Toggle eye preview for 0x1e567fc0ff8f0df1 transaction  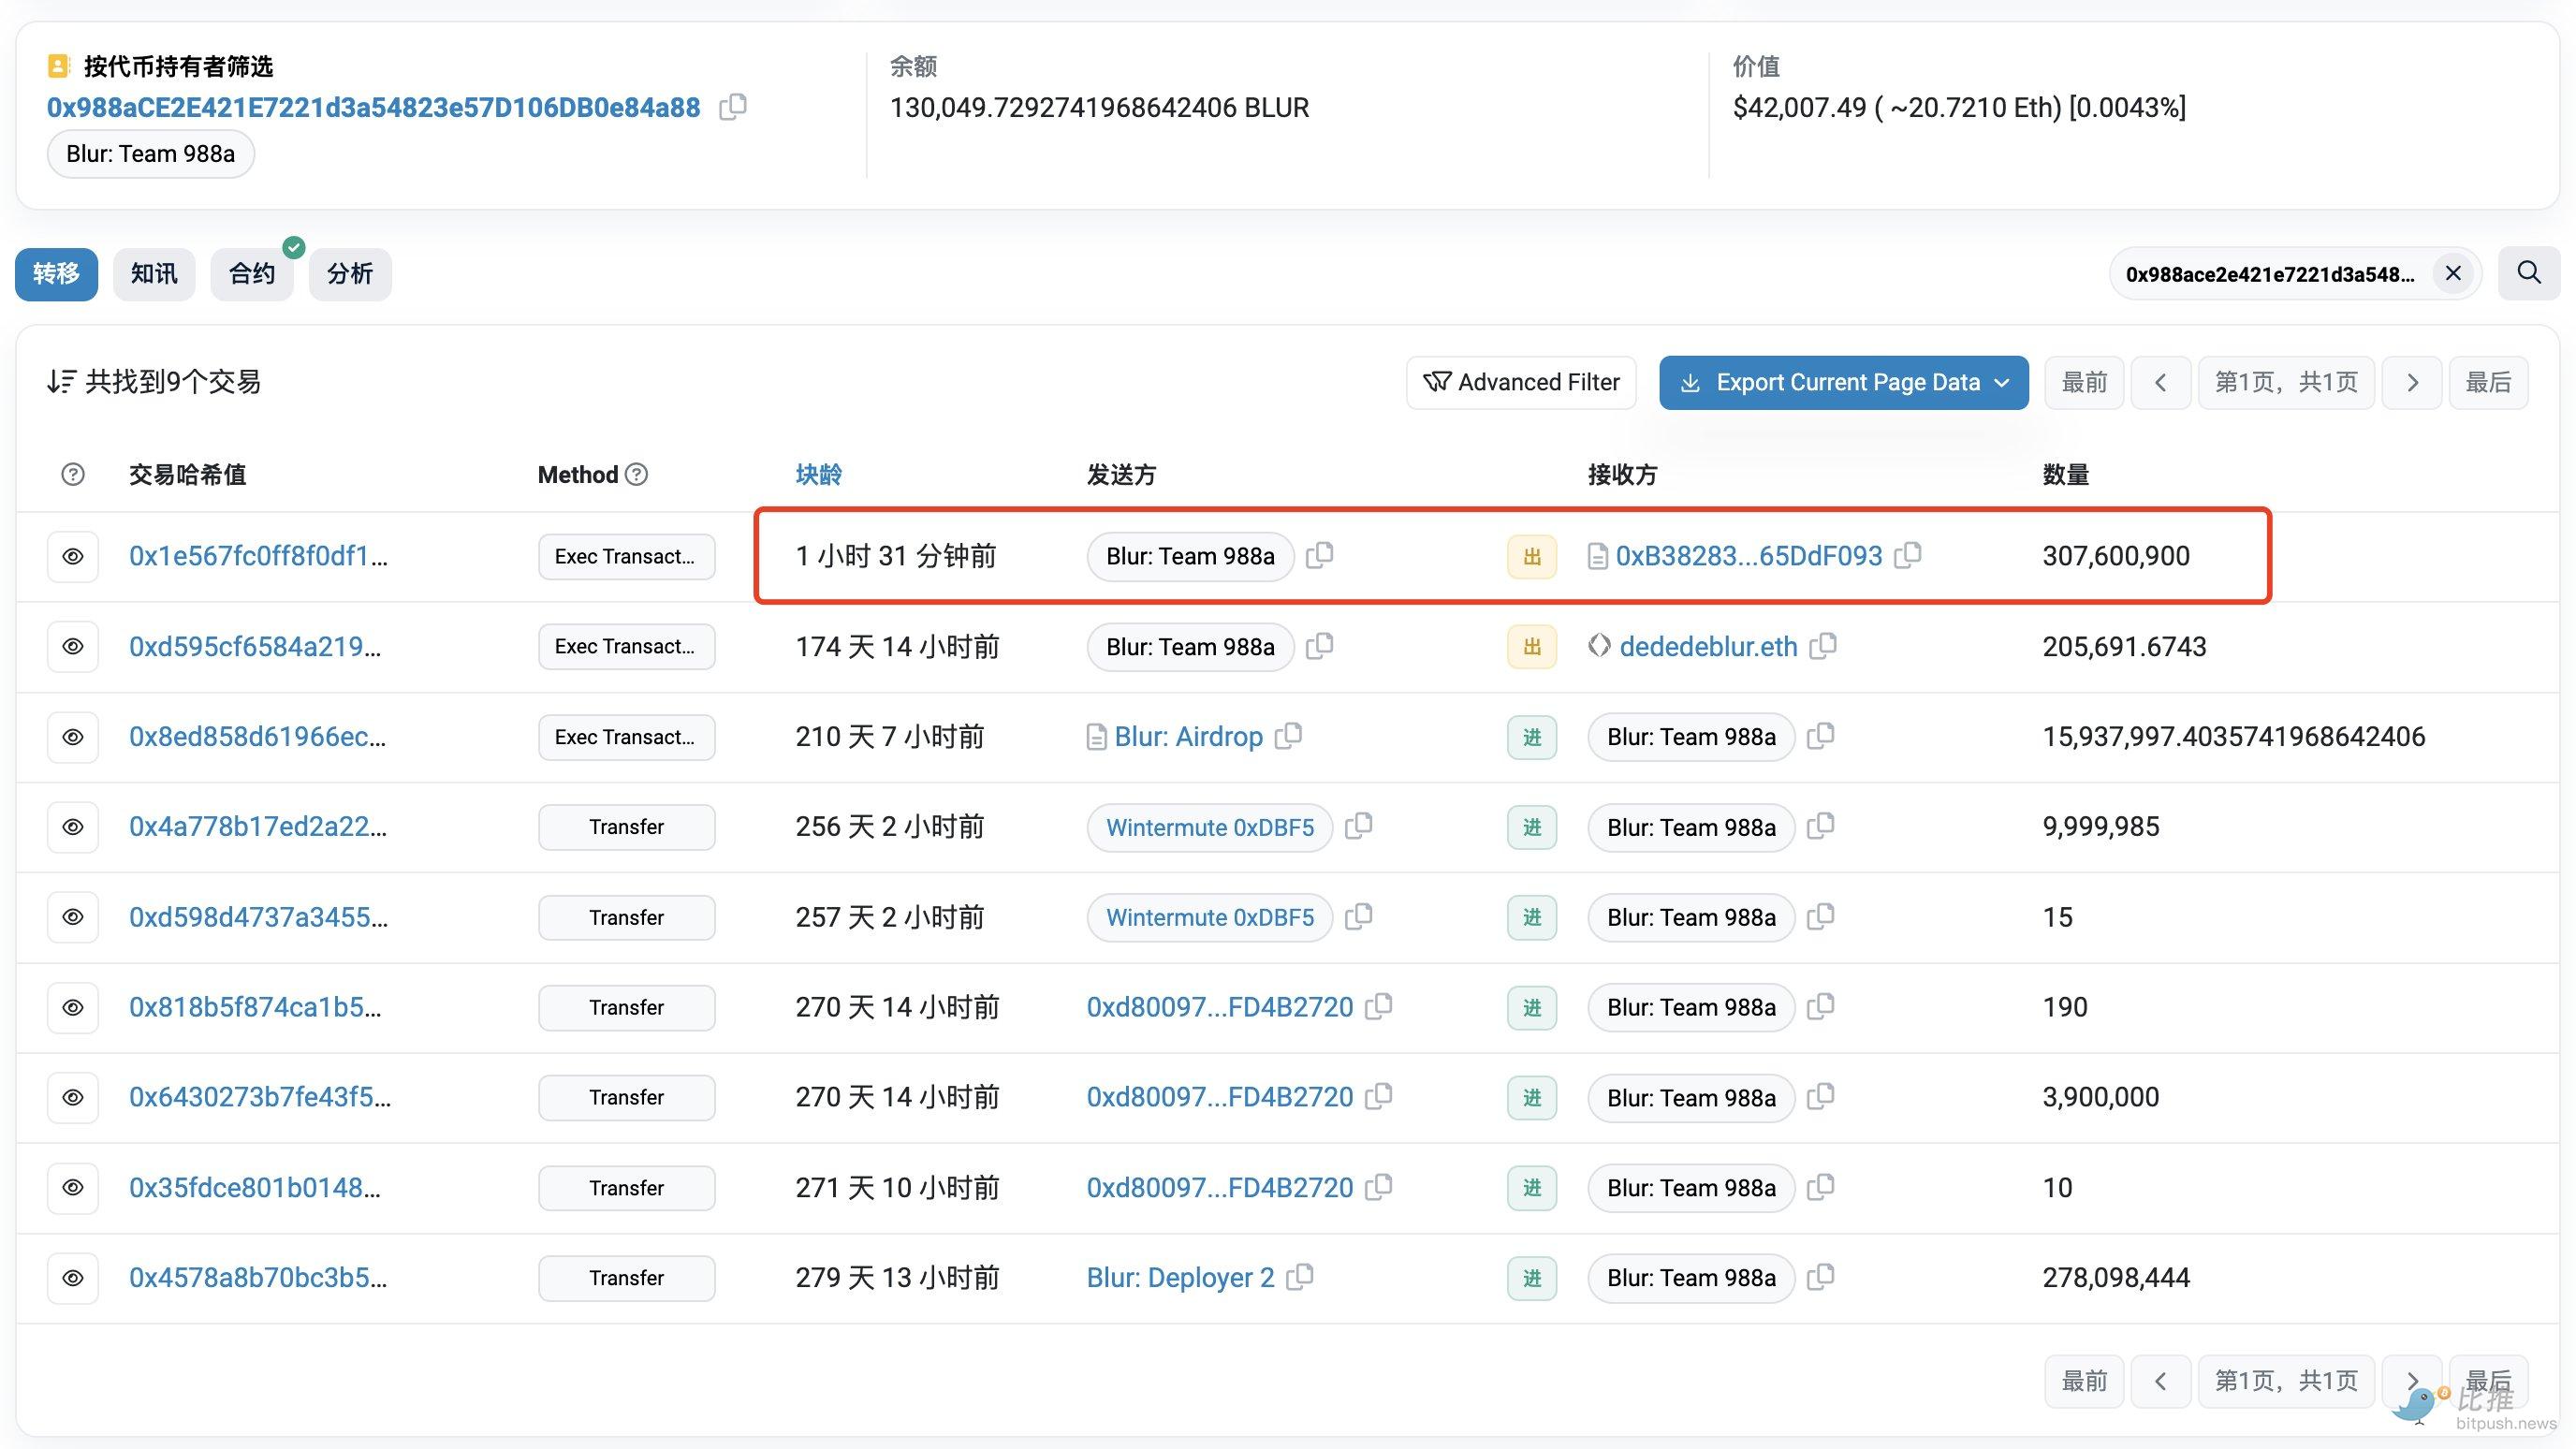point(73,556)
